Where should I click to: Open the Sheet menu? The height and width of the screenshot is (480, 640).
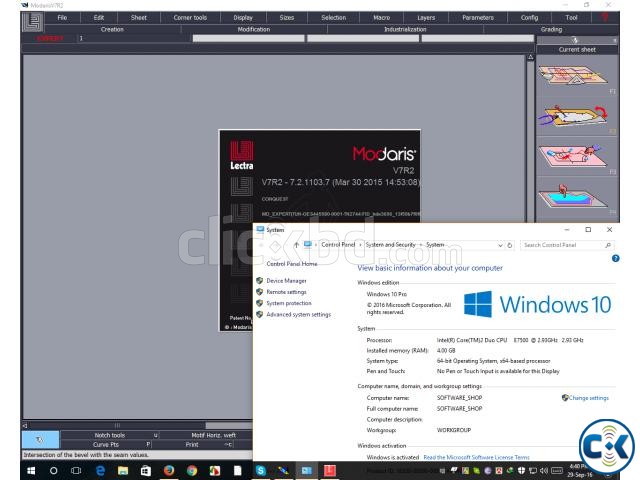139,18
